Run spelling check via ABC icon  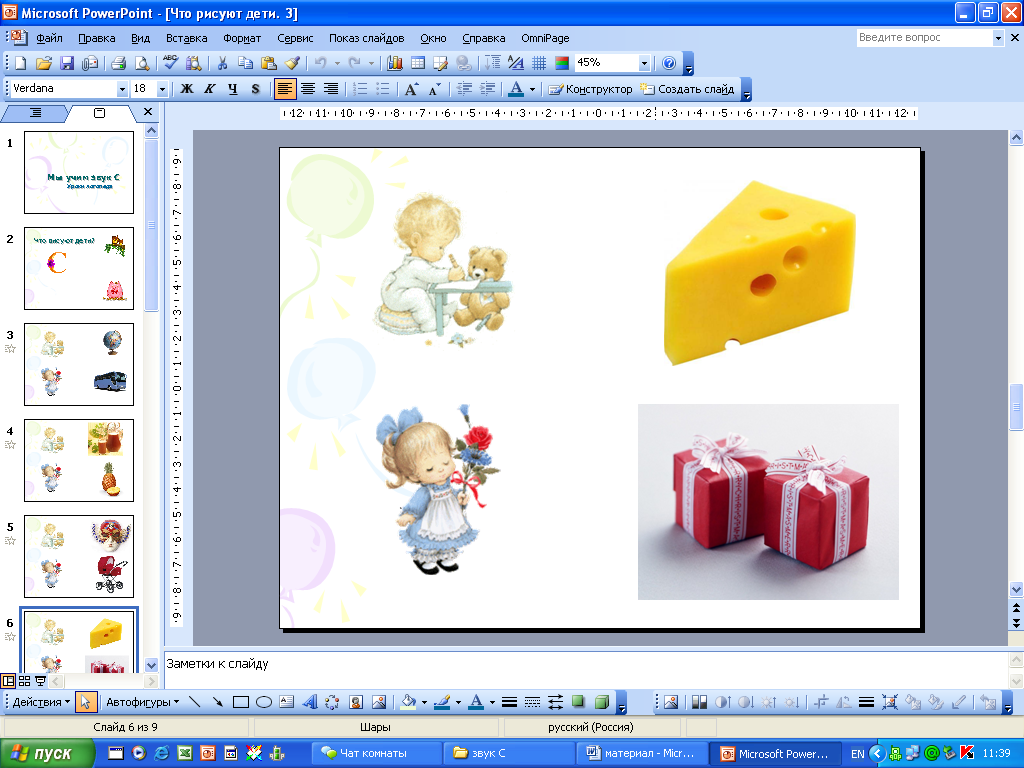coord(170,63)
